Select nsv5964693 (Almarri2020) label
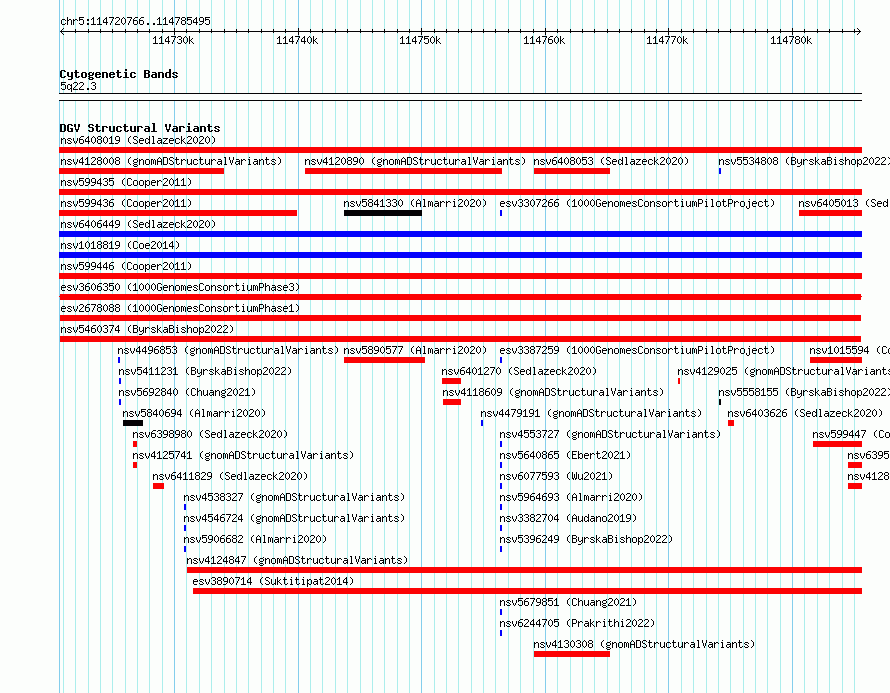The height and width of the screenshot is (693, 890). [571, 497]
